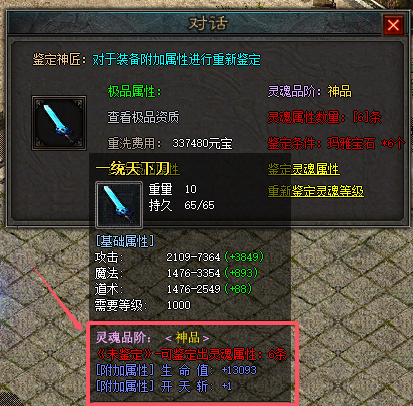Click the 对话 title bar text

[x=208, y=24]
